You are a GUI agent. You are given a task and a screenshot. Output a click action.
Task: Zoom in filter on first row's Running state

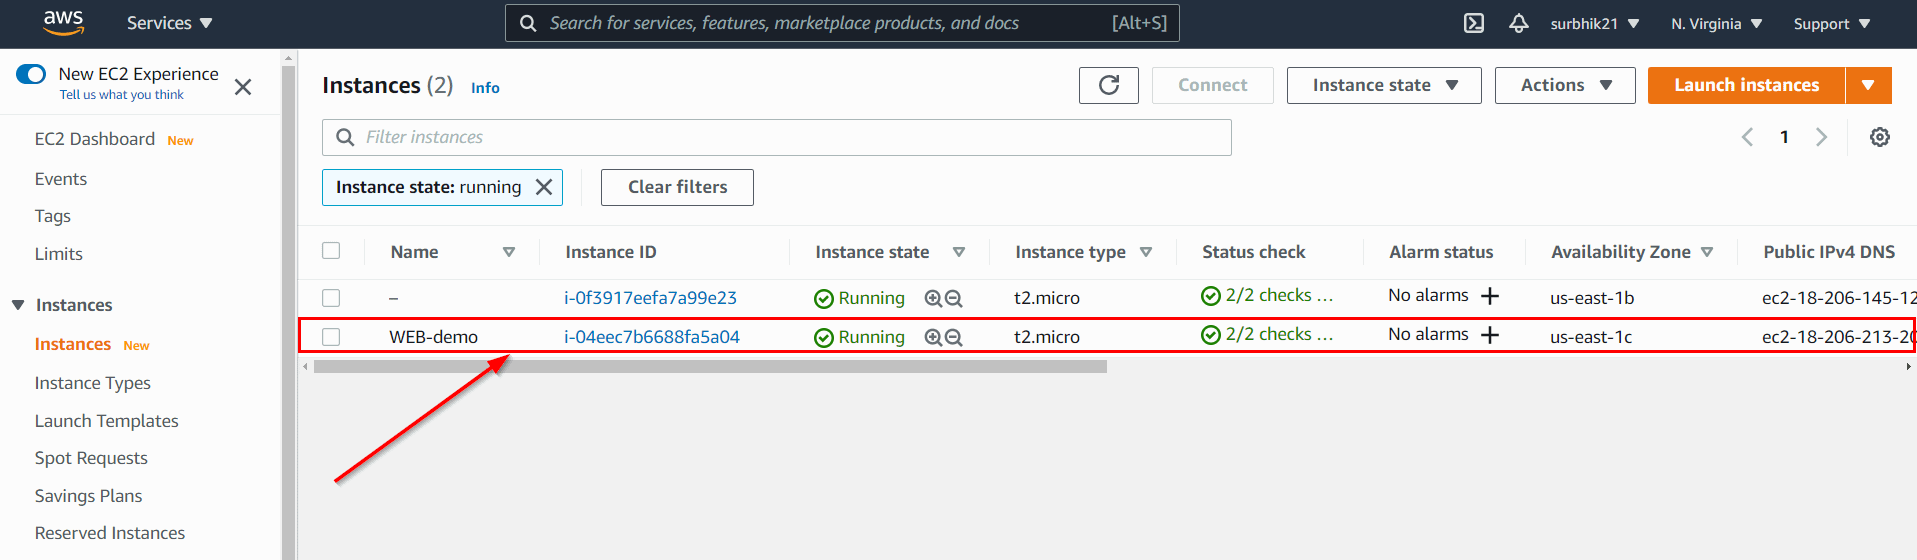[933, 298]
